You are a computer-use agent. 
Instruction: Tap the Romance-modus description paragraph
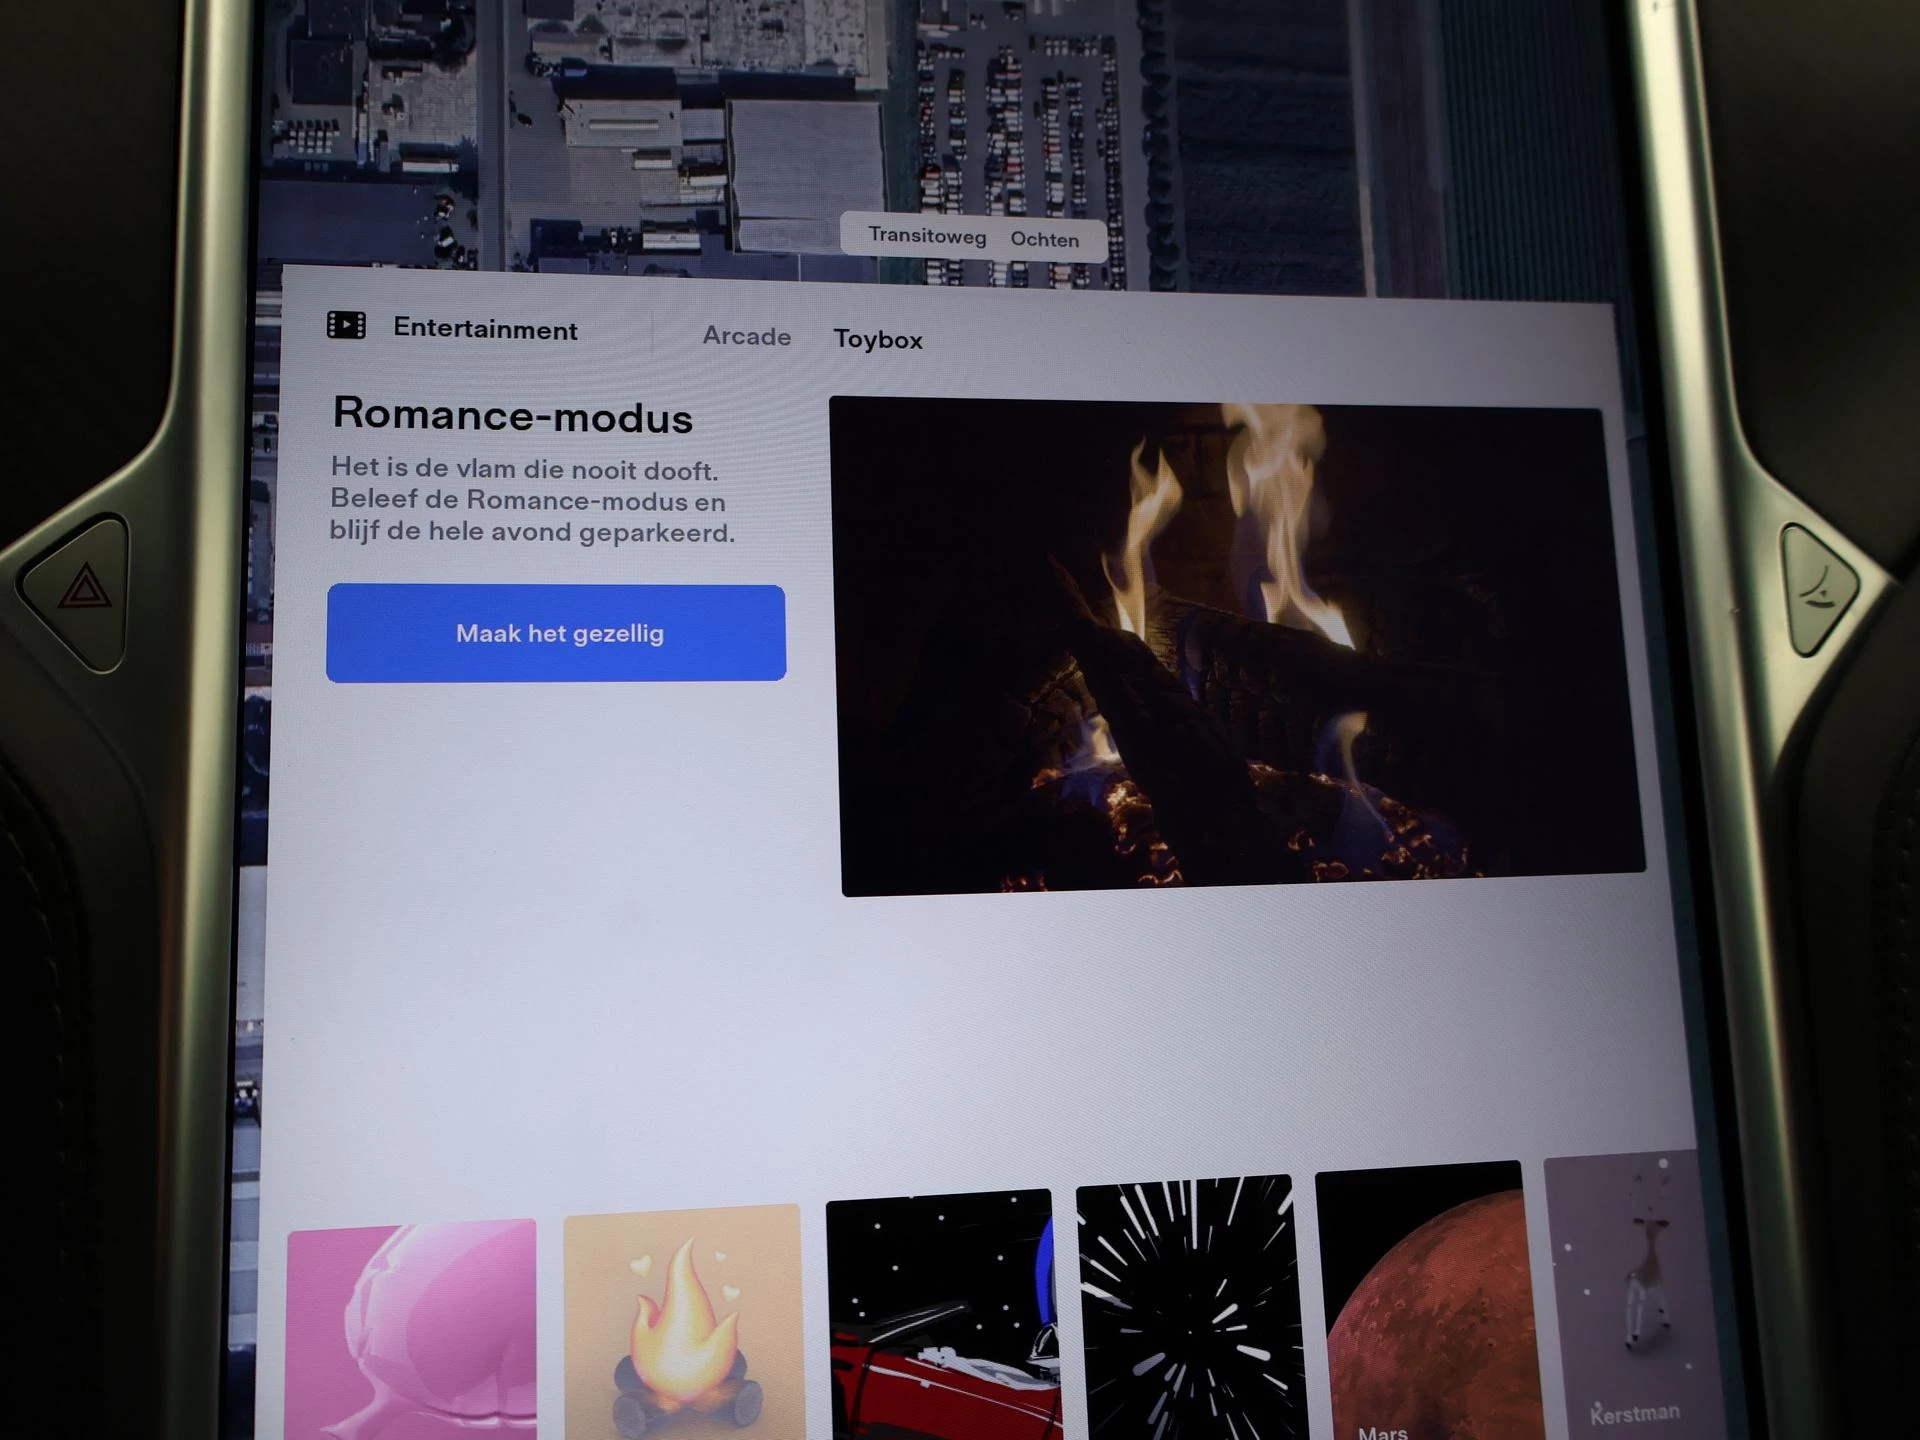point(530,500)
